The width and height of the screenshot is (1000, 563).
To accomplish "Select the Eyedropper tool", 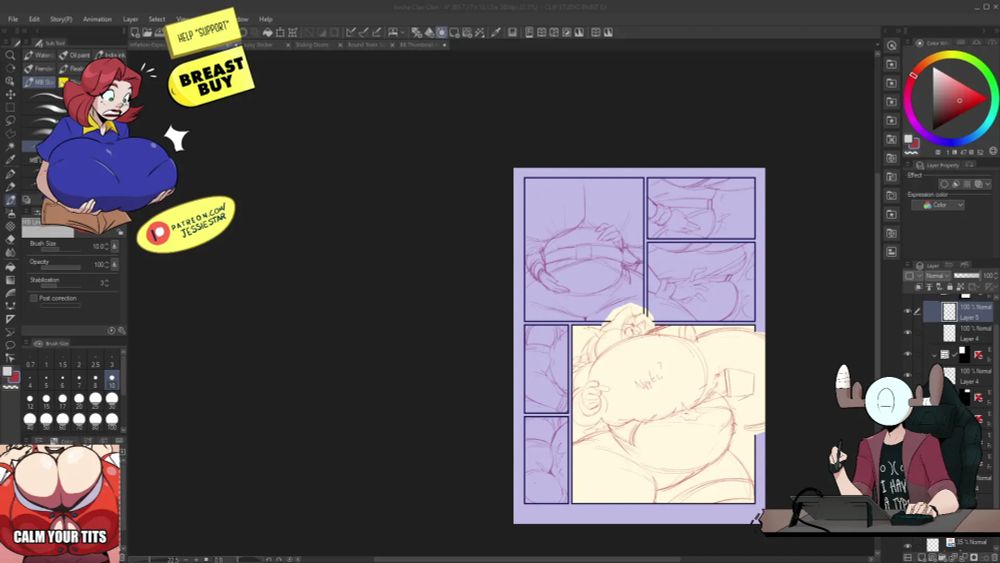I will pos(10,160).
